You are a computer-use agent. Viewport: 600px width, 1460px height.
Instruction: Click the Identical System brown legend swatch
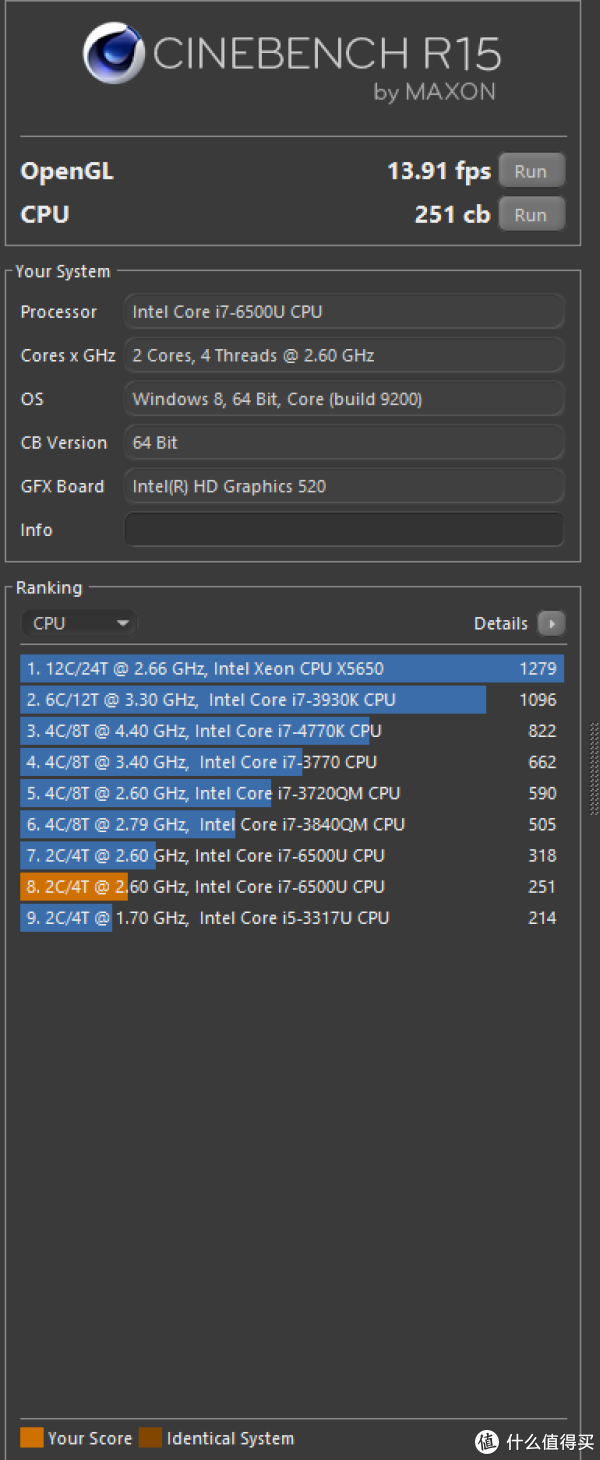[151, 1438]
